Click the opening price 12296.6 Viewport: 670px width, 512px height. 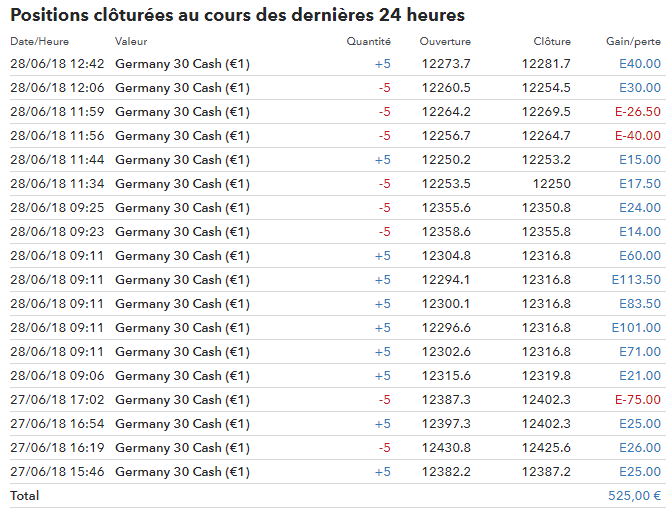[446, 327]
